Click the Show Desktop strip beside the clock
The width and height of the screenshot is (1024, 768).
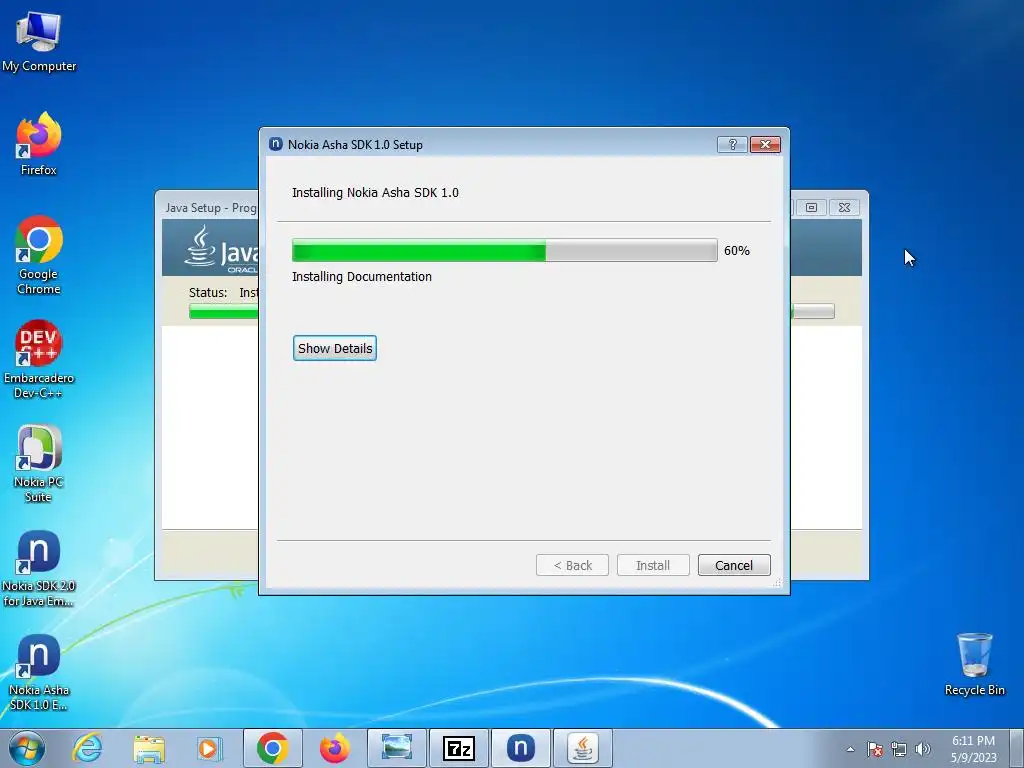tap(1017, 748)
